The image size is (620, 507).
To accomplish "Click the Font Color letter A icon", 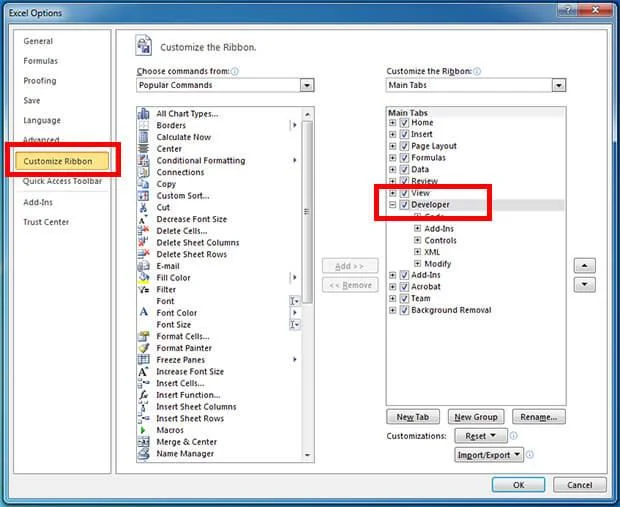I will point(143,312).
